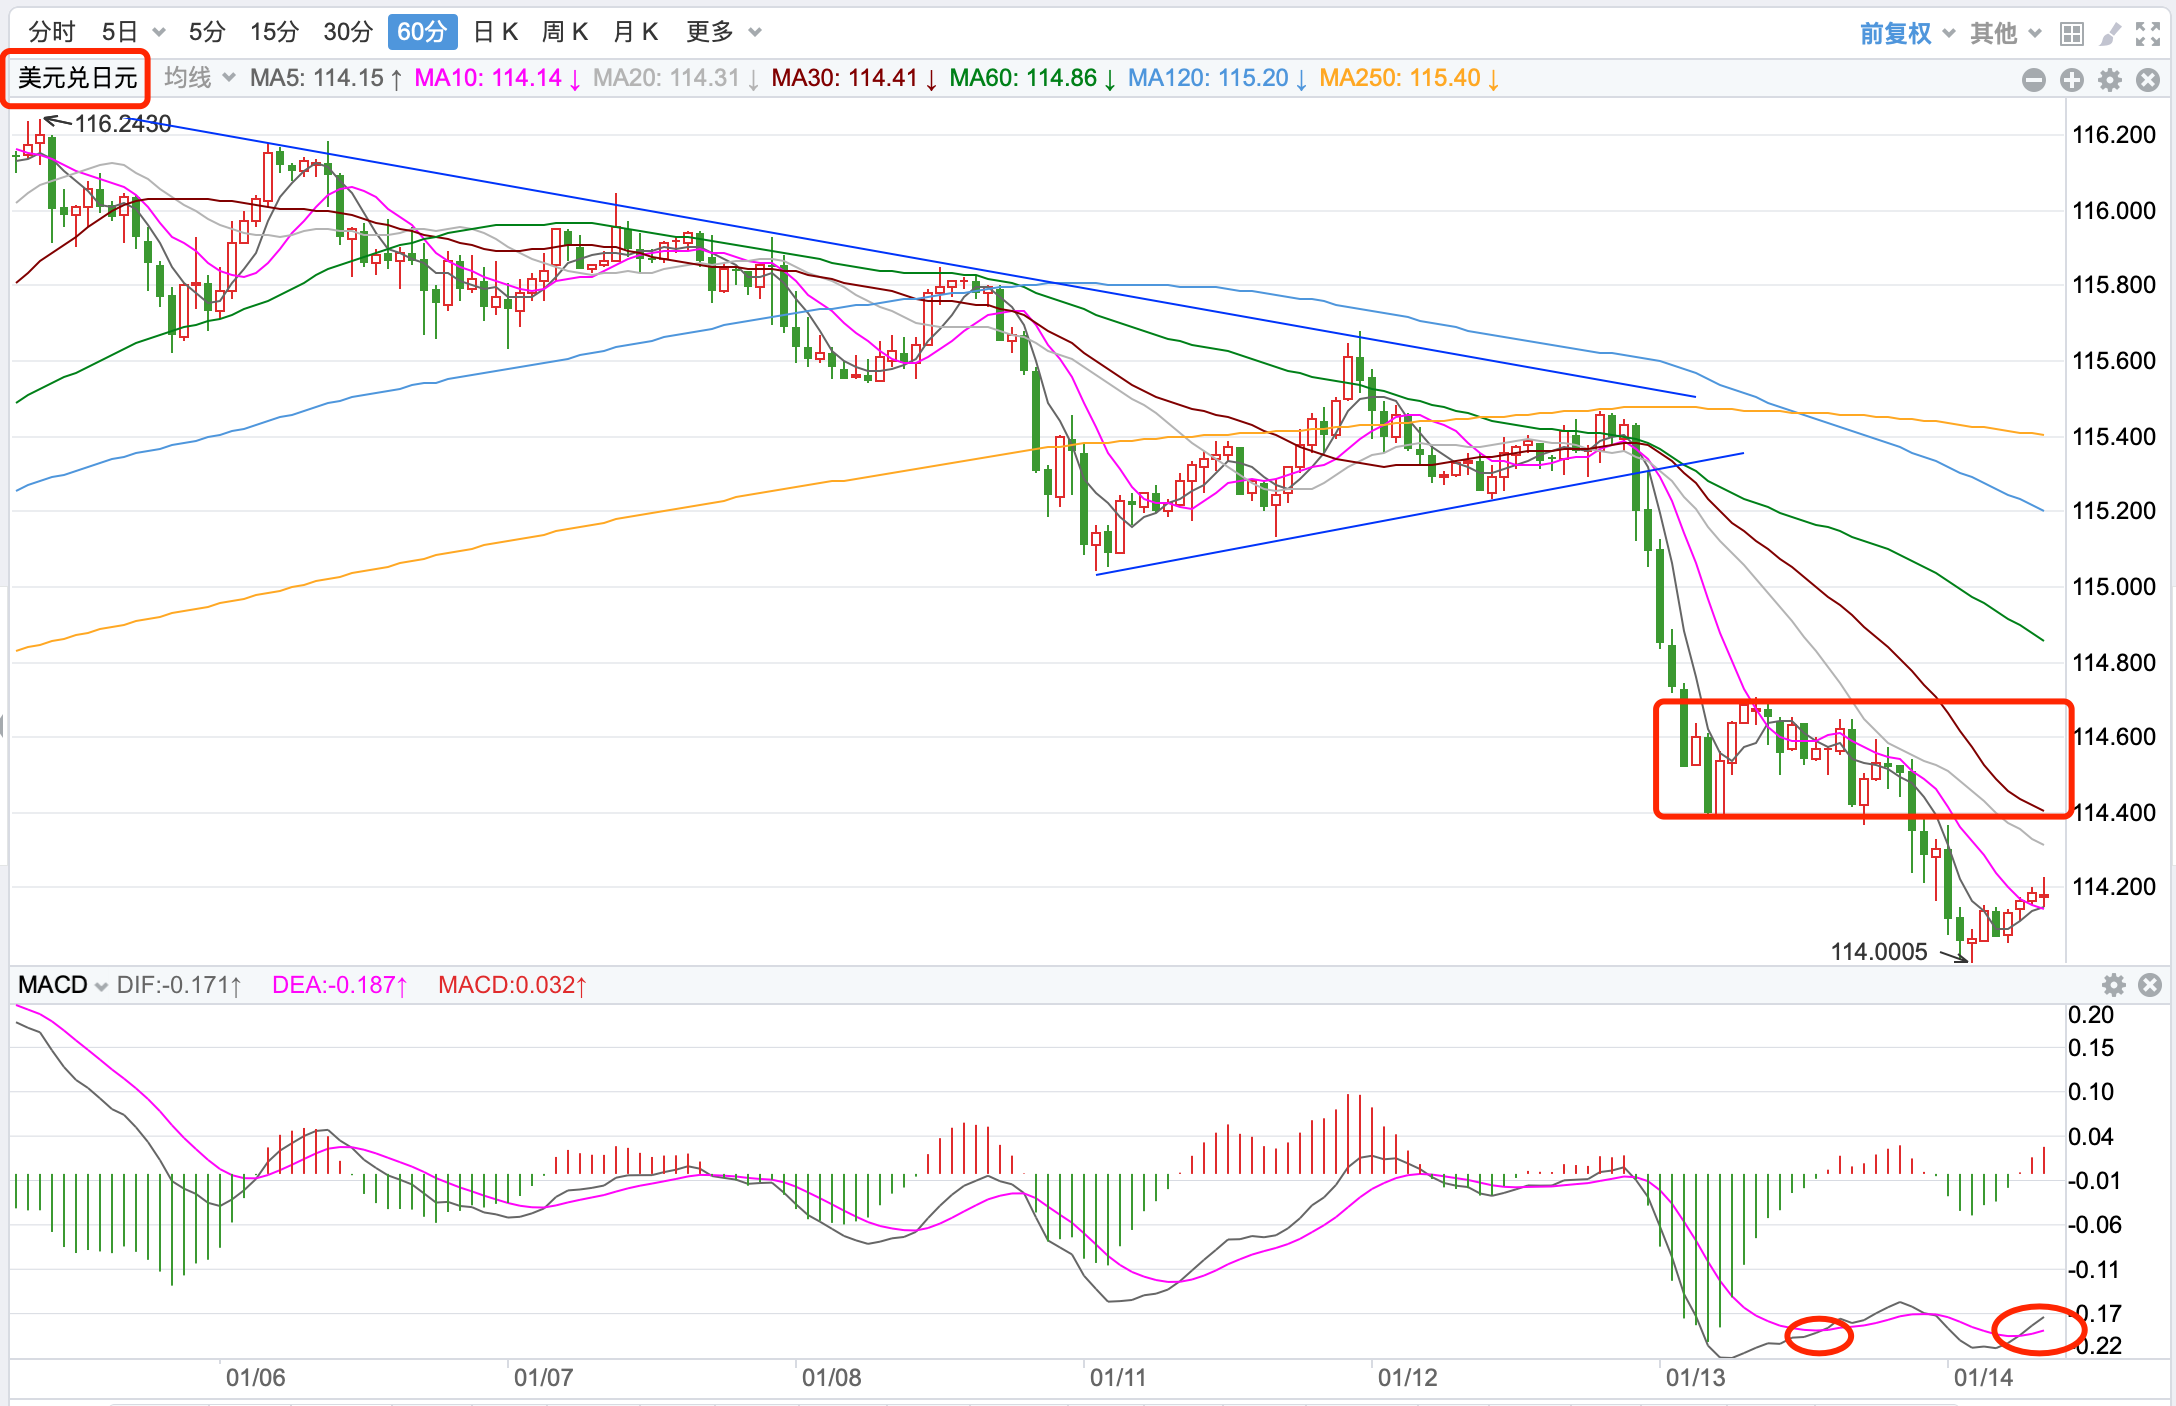Switch to the 日K daily chart

(495, 32)
